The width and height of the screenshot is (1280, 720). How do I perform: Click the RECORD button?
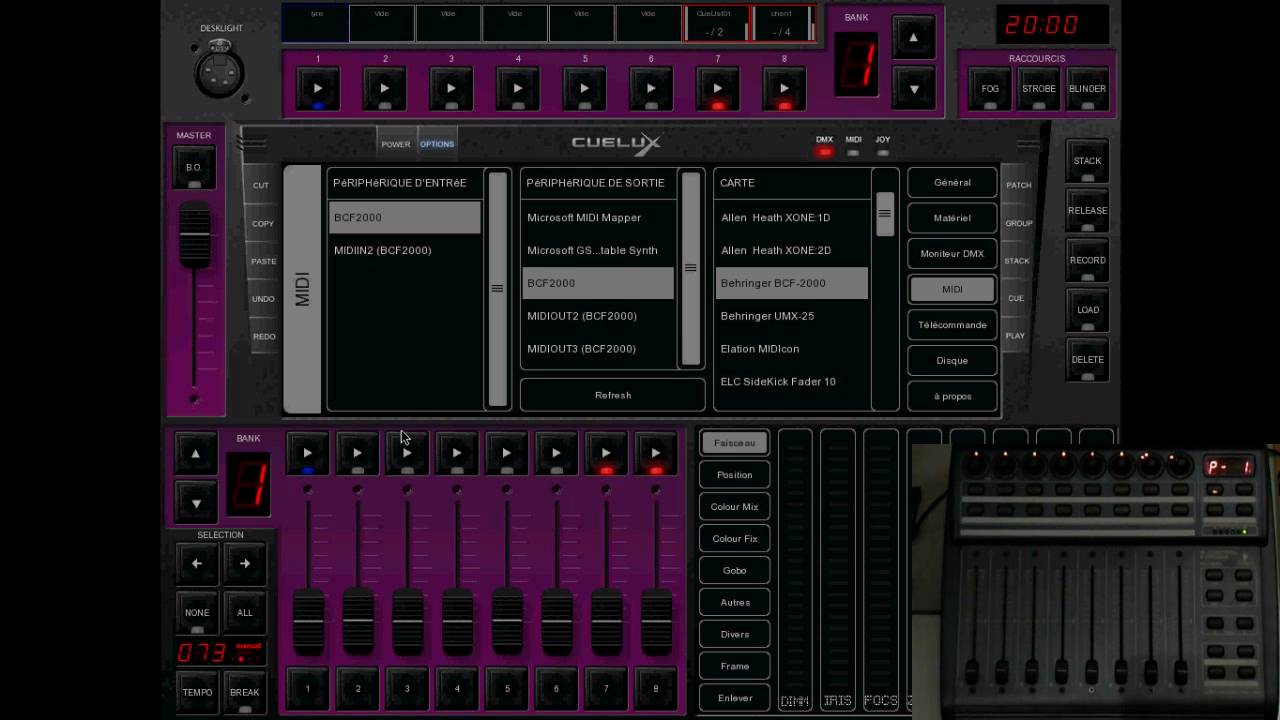tap(1087, 260)
